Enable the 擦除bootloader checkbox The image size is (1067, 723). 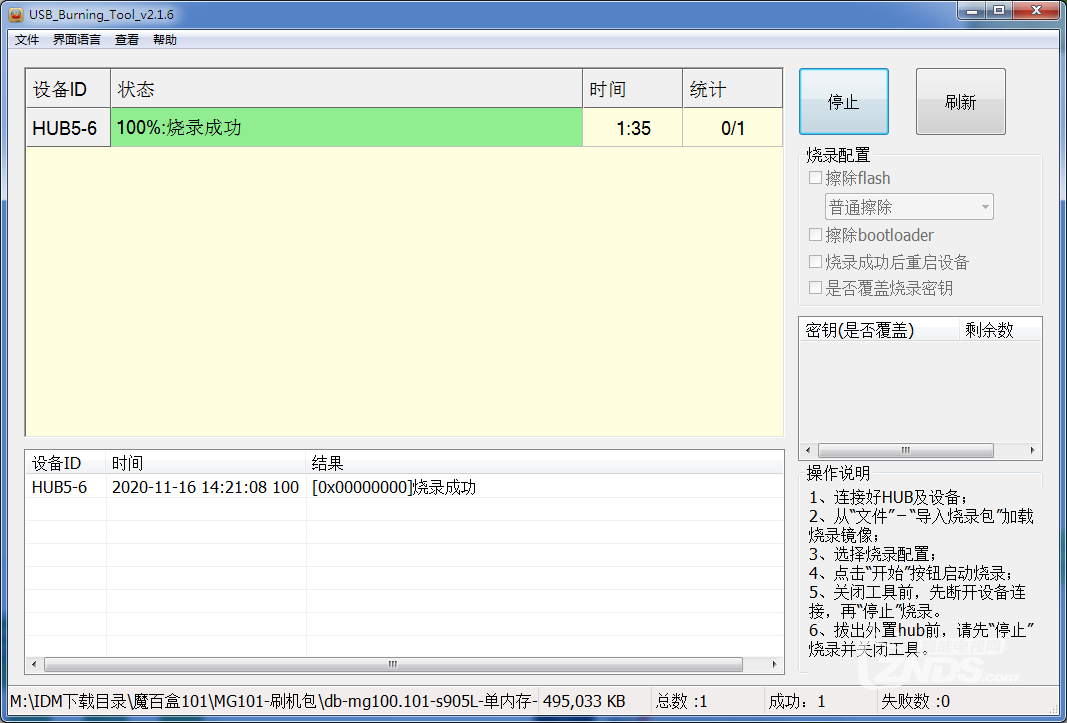point(816,235)
